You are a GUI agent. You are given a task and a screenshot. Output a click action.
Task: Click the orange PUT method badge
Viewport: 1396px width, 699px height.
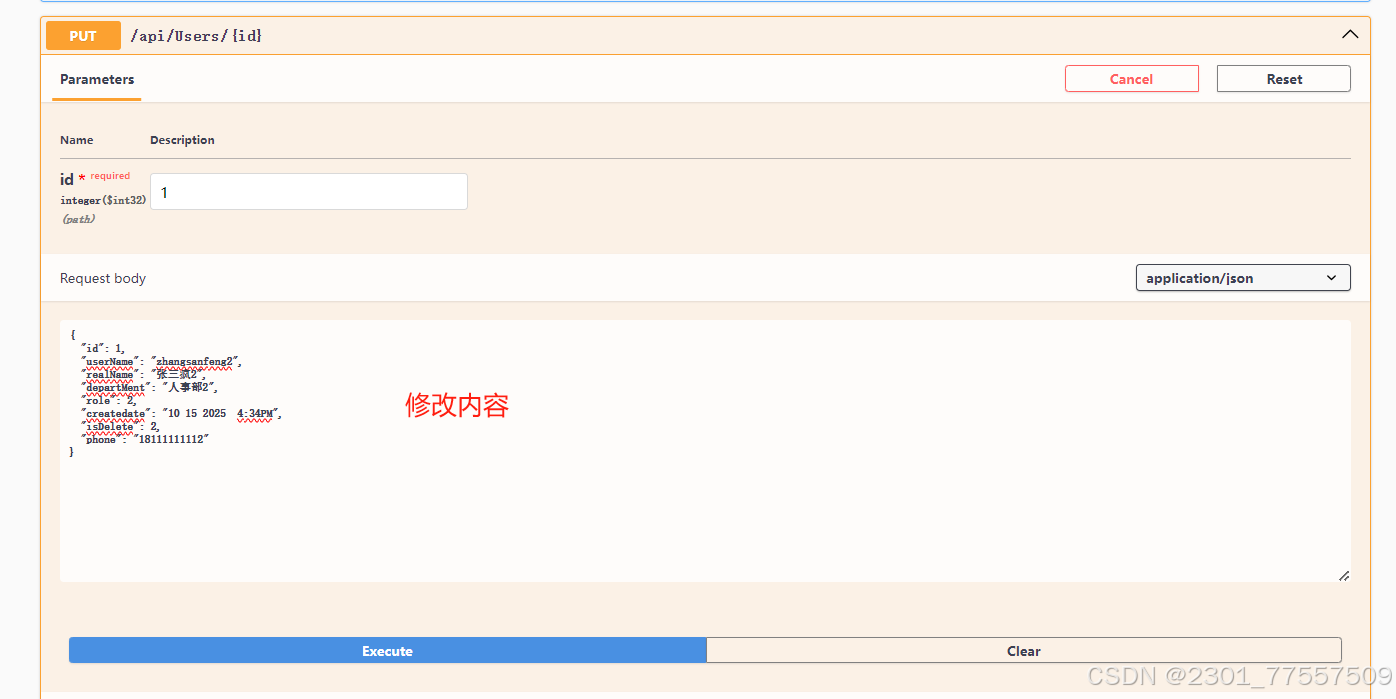pos(83,35)
